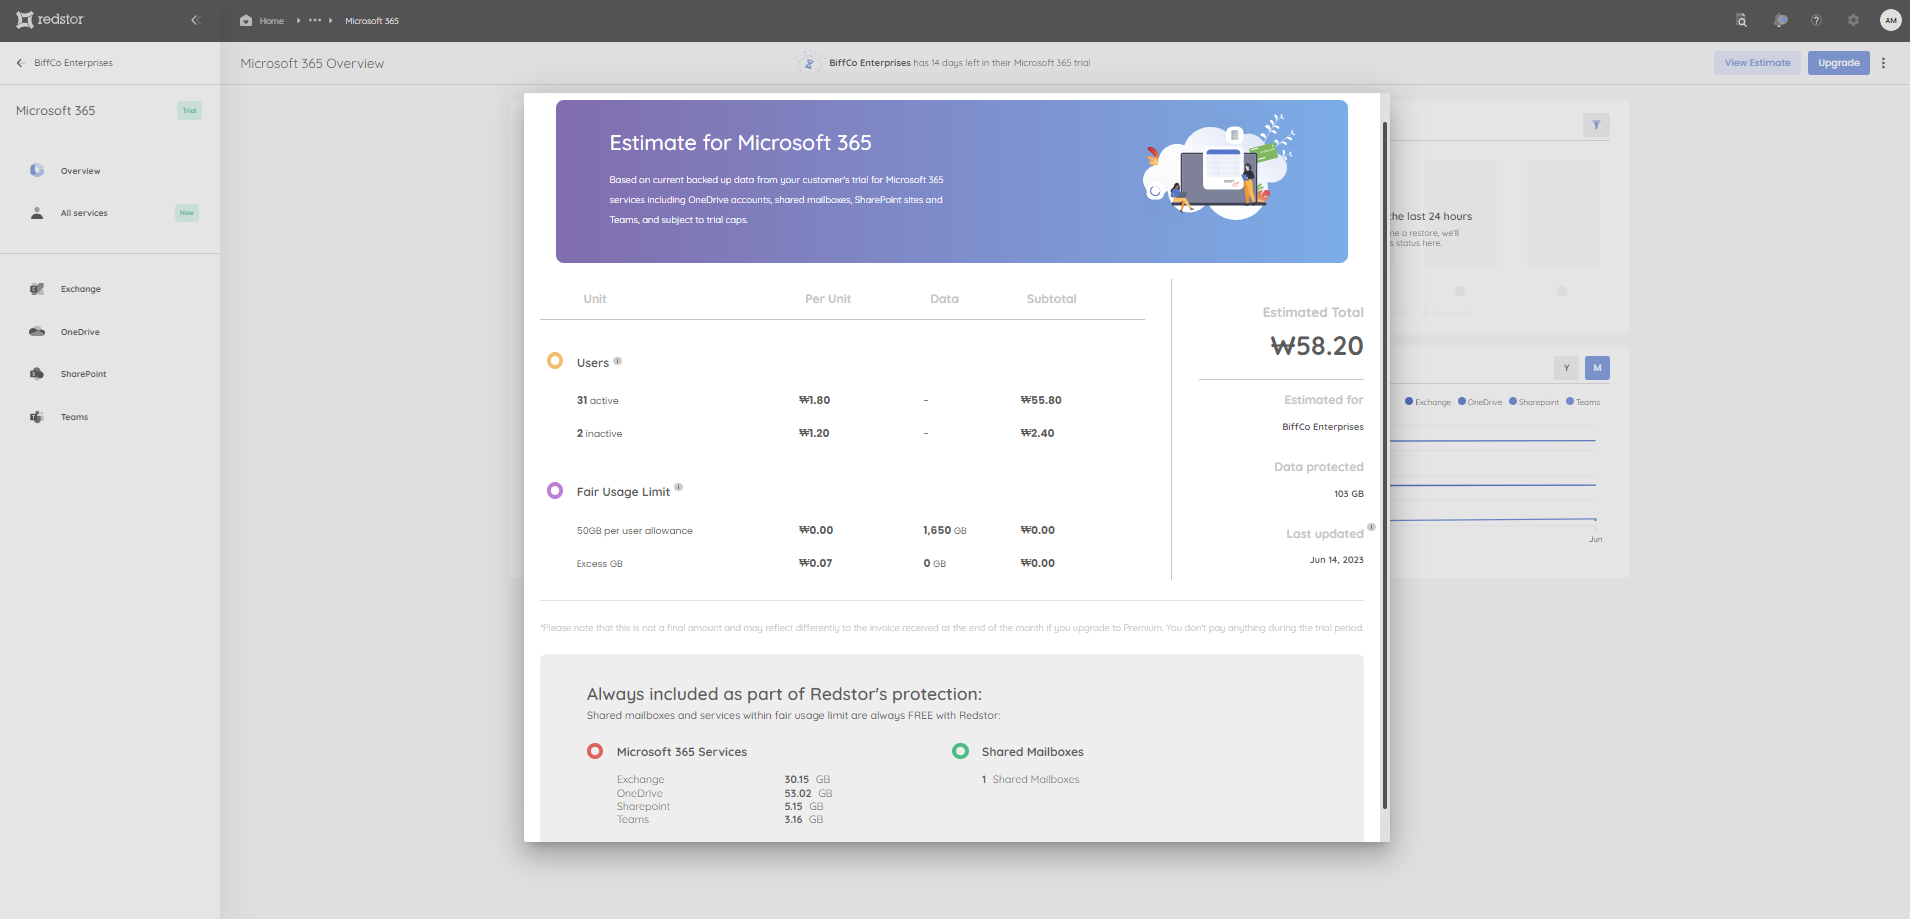Click the ₩58.20 estimated total

1316,346
